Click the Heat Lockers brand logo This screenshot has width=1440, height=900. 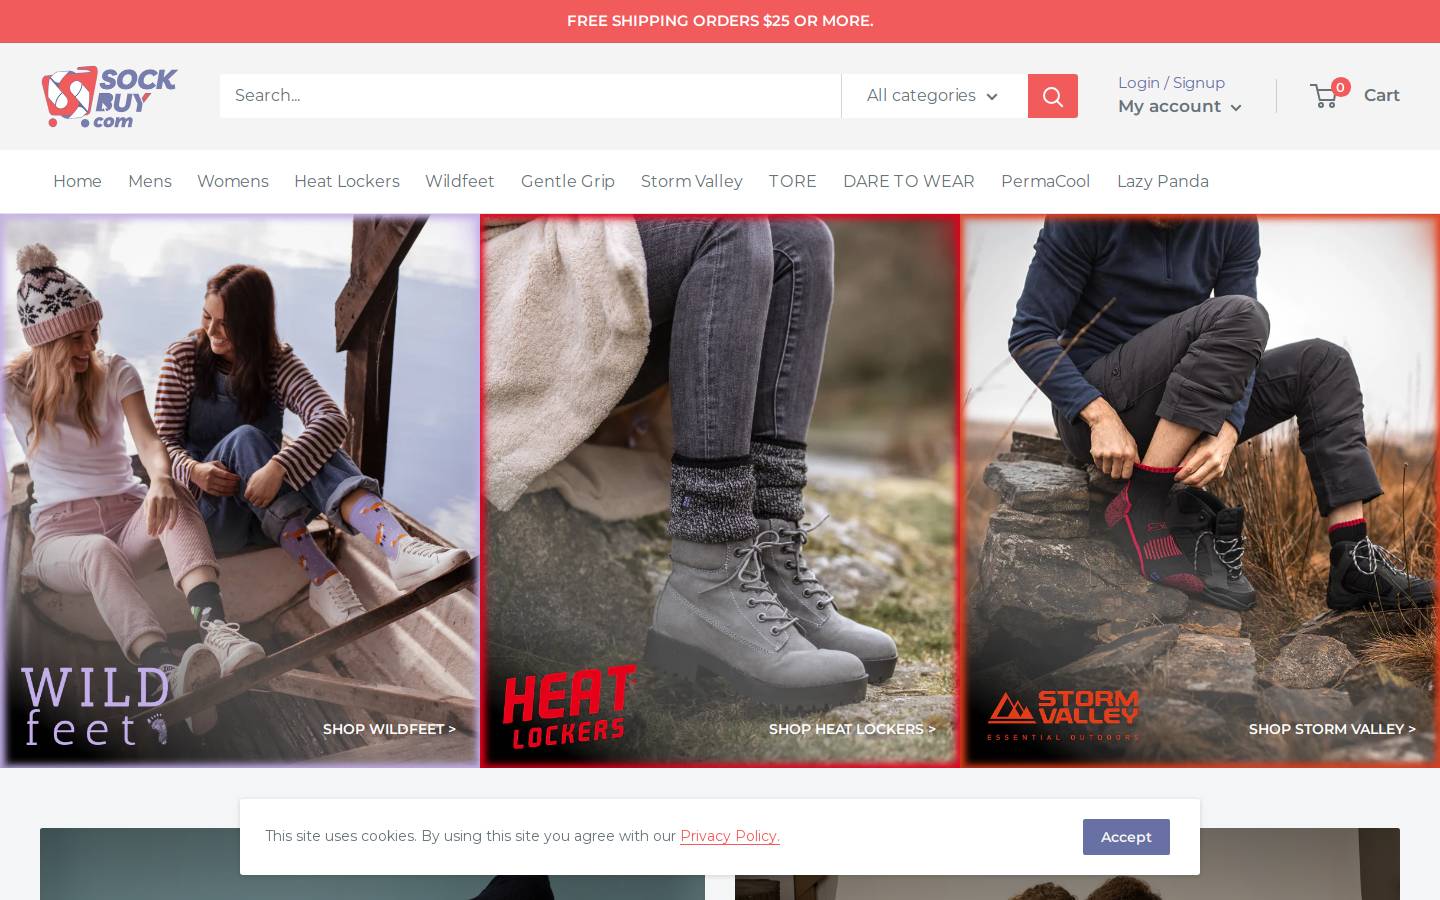pyautogui.click(x=569, y=707)
